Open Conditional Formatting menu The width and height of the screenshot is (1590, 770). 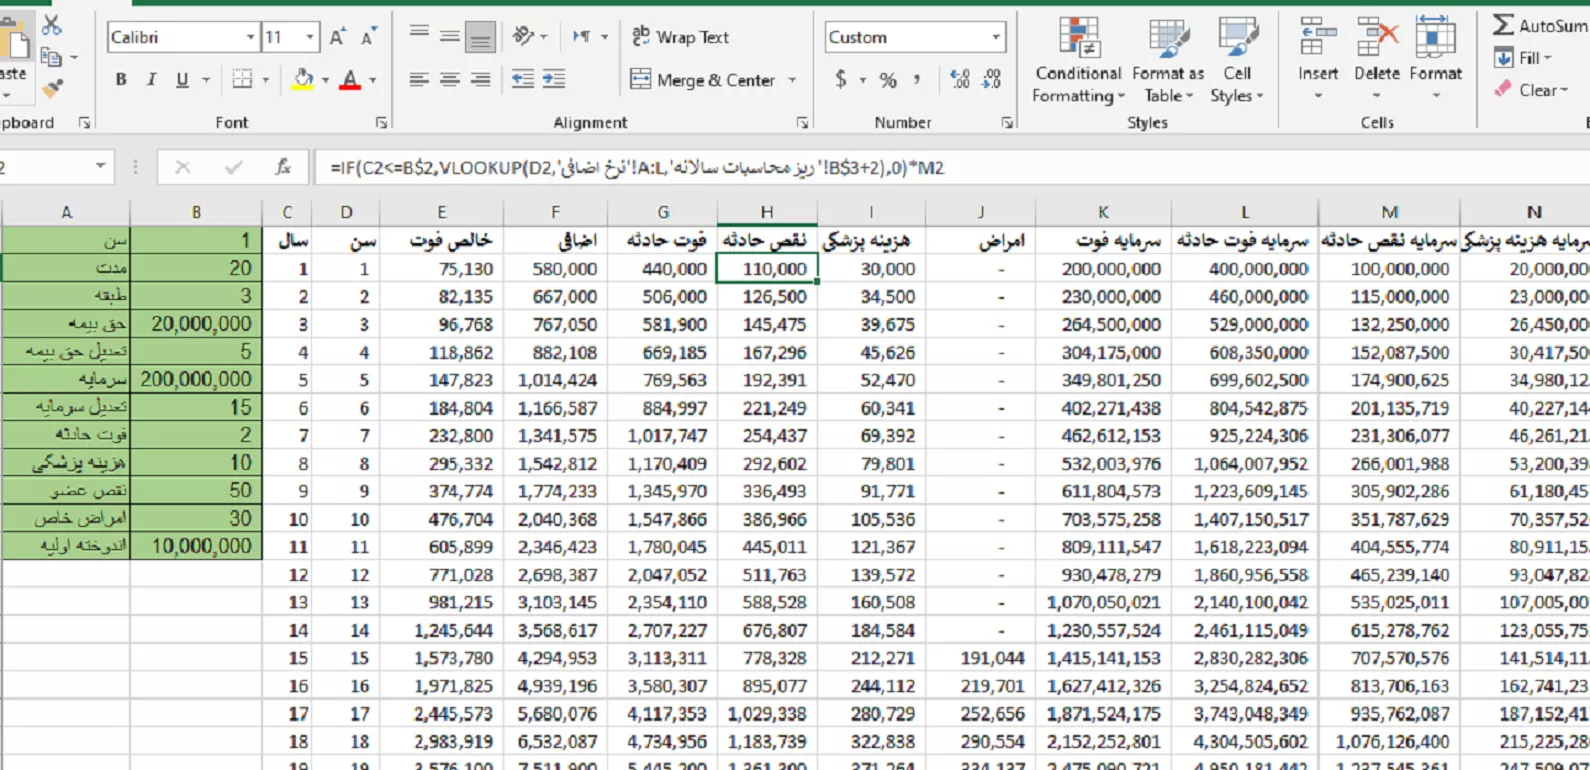point(1078,60)
